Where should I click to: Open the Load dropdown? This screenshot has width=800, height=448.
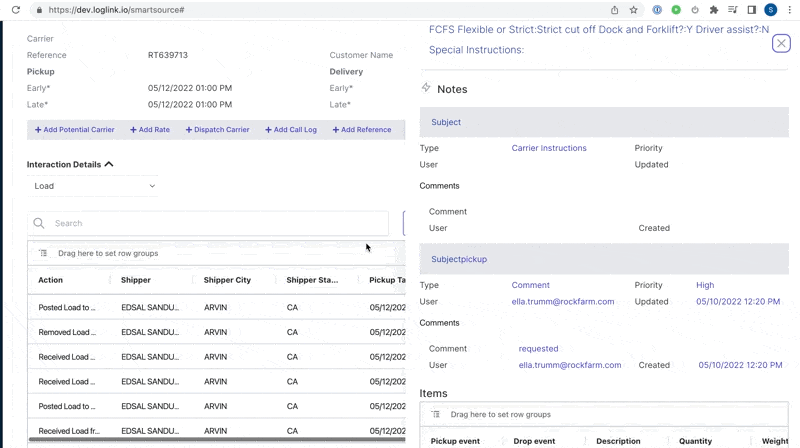pyautogui.click(x=93, y=186)
